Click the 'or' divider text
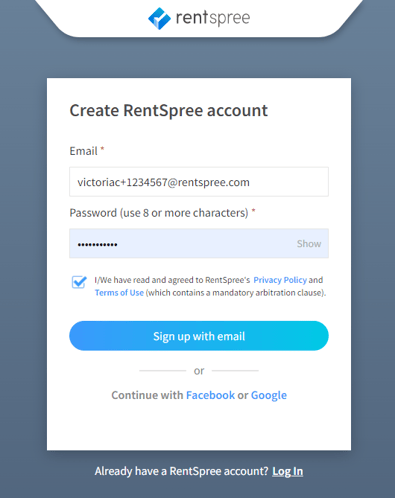Image resolution: width=395 pixels, height=498 pixels. tap(199, 371)
